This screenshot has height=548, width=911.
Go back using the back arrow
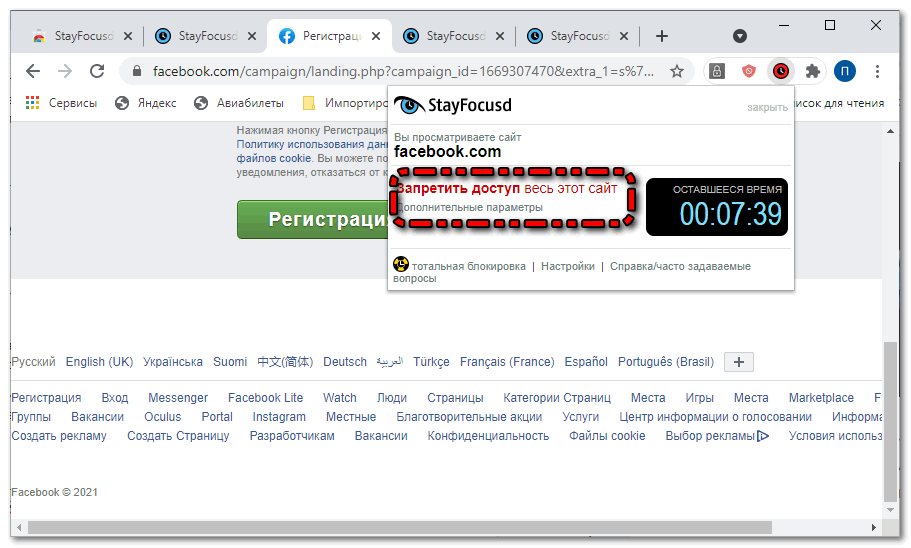33,71
